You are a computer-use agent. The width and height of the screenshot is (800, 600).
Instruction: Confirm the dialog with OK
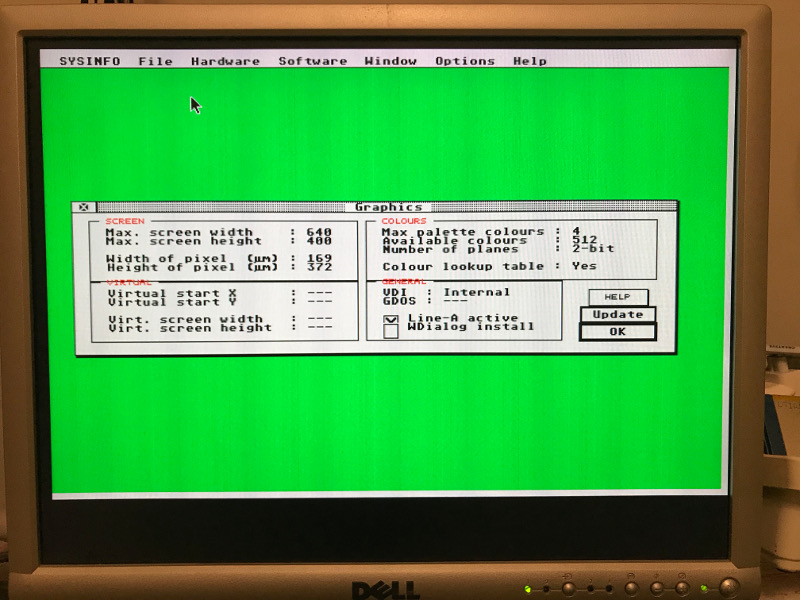point(617,331)
